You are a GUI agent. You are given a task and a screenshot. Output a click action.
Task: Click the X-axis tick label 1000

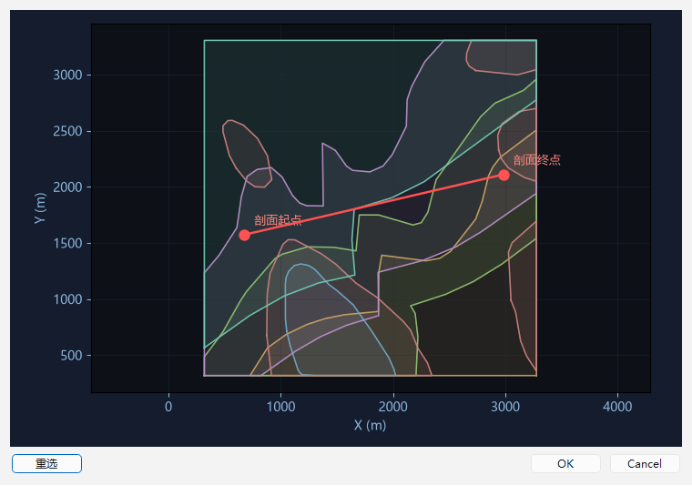(281, 406)
